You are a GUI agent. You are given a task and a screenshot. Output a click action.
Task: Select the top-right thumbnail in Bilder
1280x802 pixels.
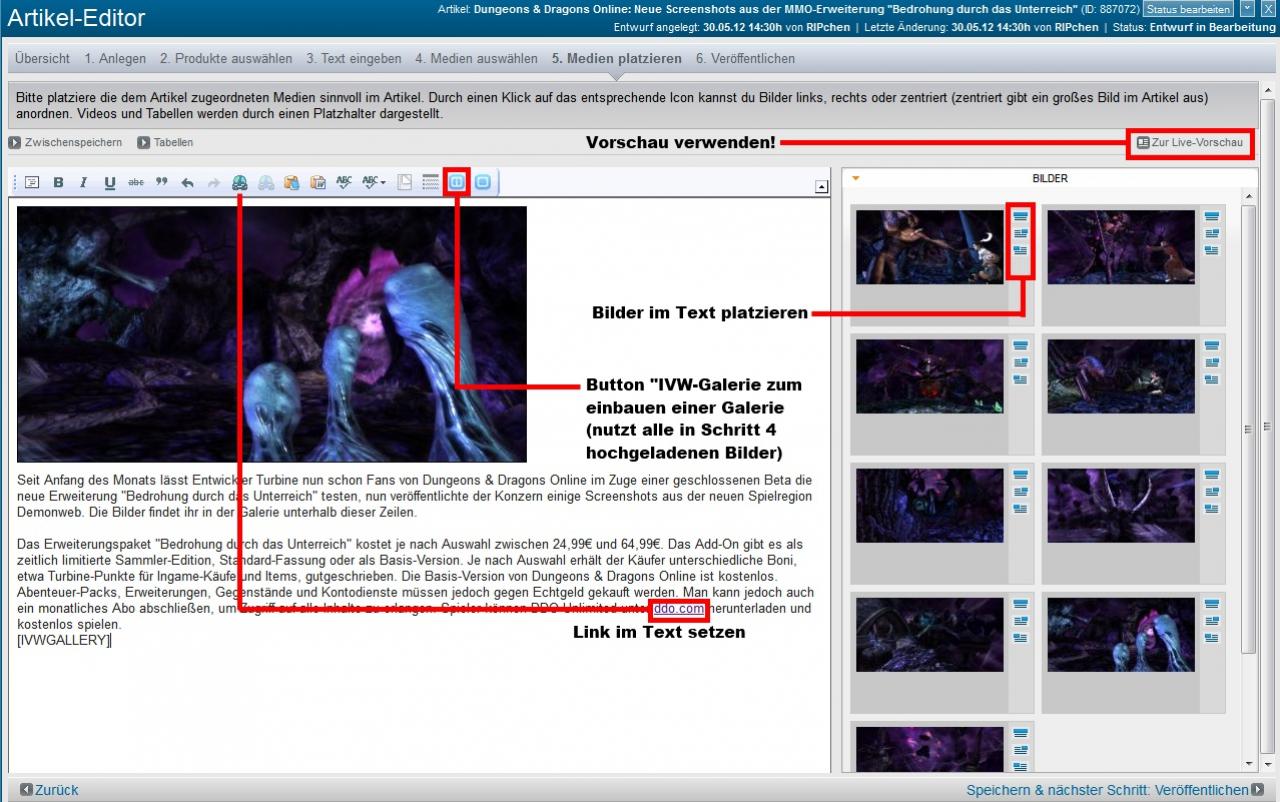click(1121, 247)
